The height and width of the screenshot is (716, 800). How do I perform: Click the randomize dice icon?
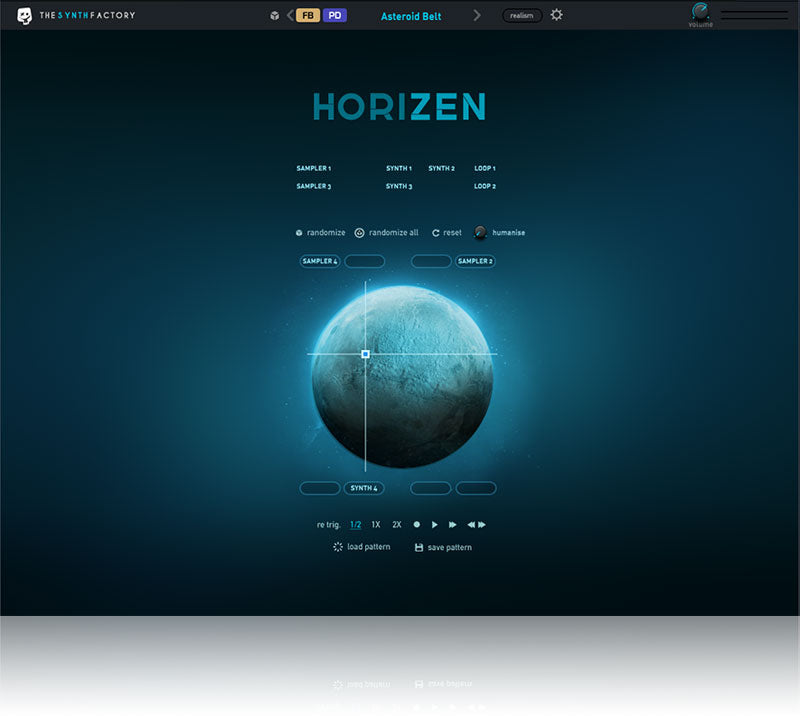pos(299,233)
